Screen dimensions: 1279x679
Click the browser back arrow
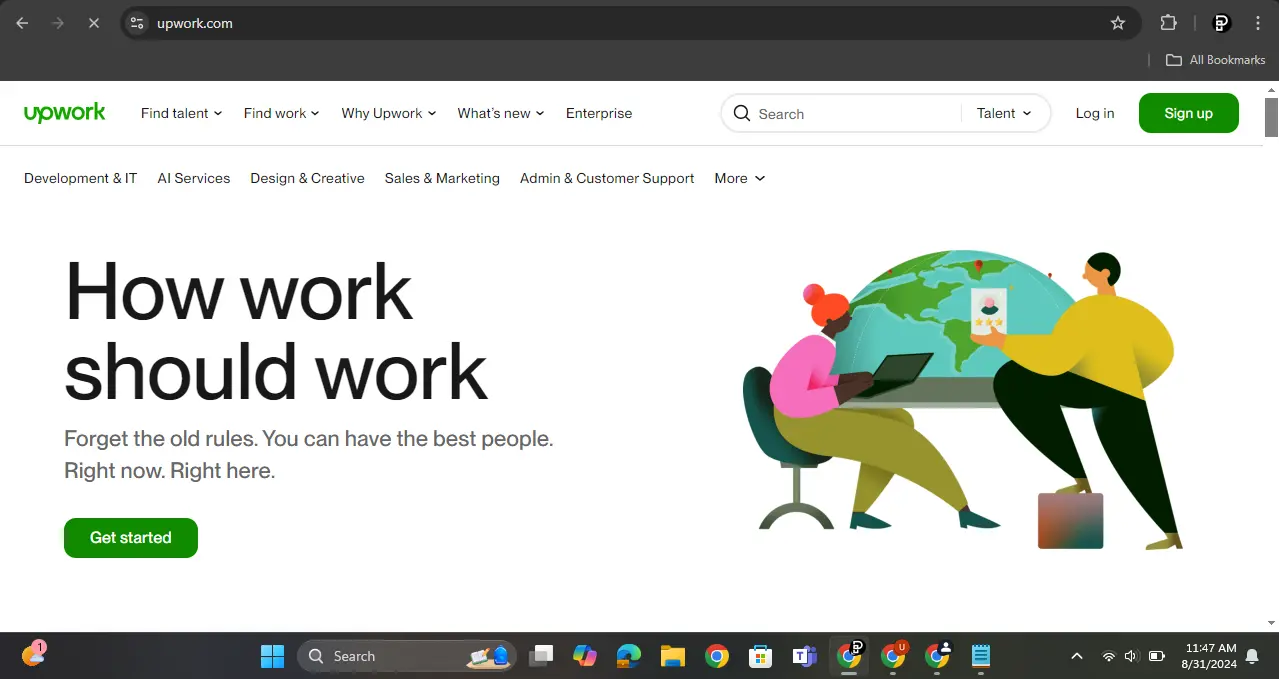(x=22, y=23)
